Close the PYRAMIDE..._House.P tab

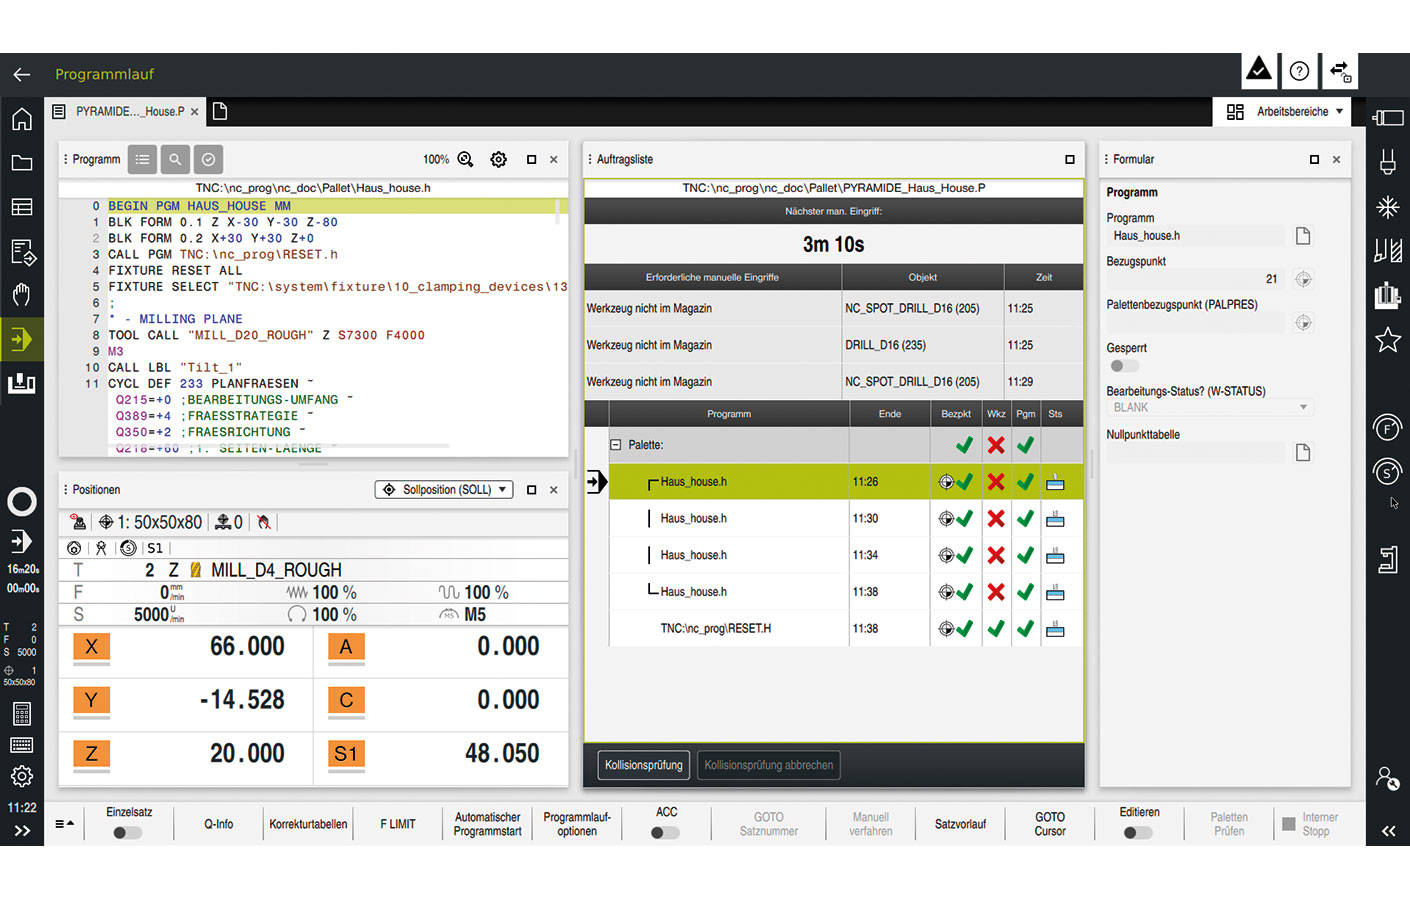195,112
